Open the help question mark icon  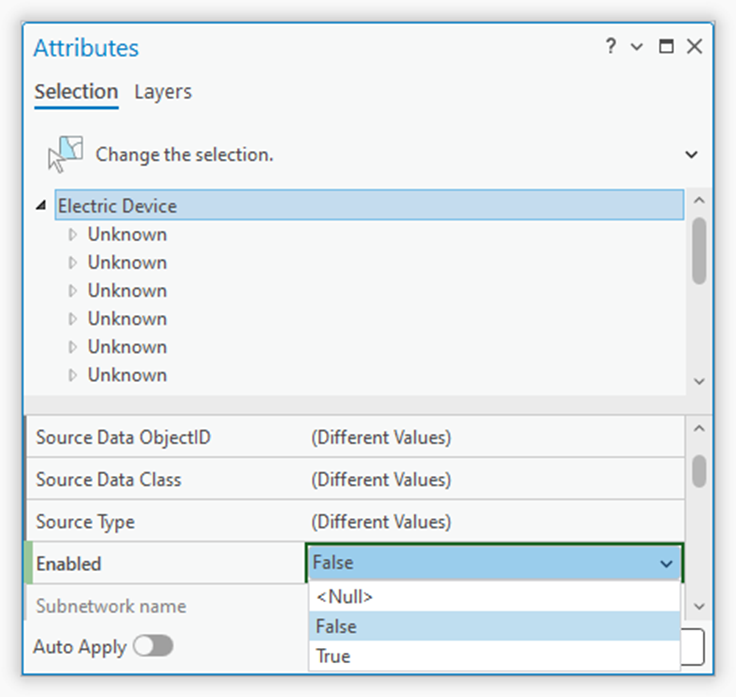tap(611, 46)
